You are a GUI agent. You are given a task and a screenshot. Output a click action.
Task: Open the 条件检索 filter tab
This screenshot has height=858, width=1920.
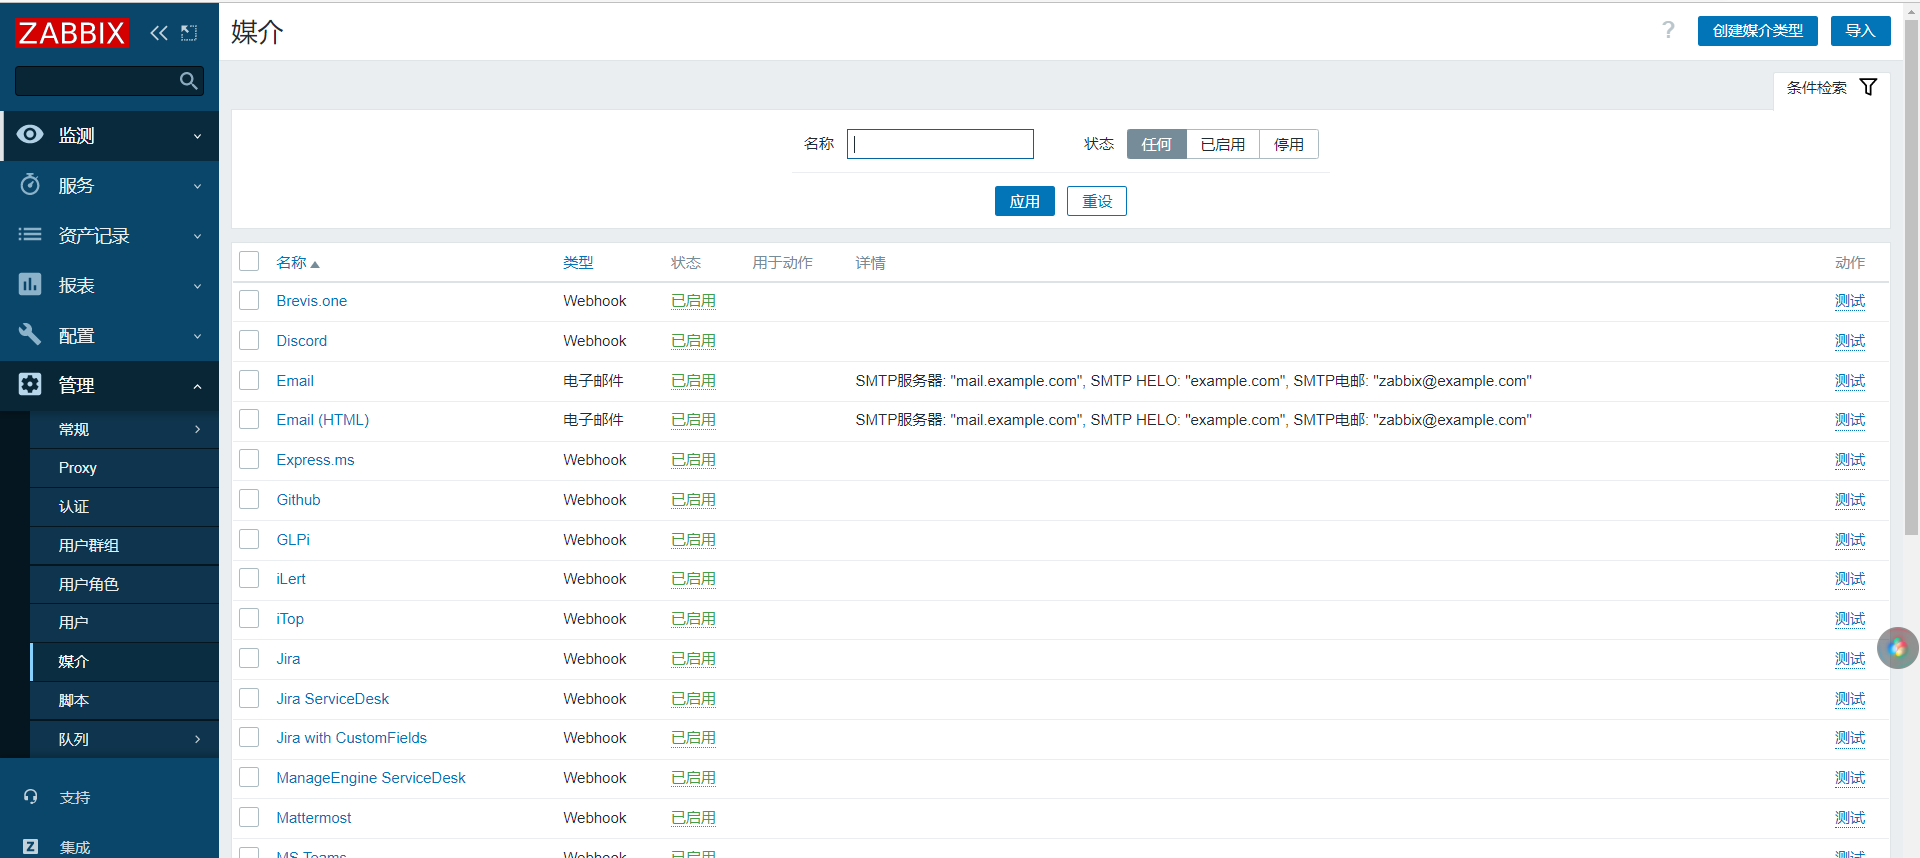pos(1831,88)
